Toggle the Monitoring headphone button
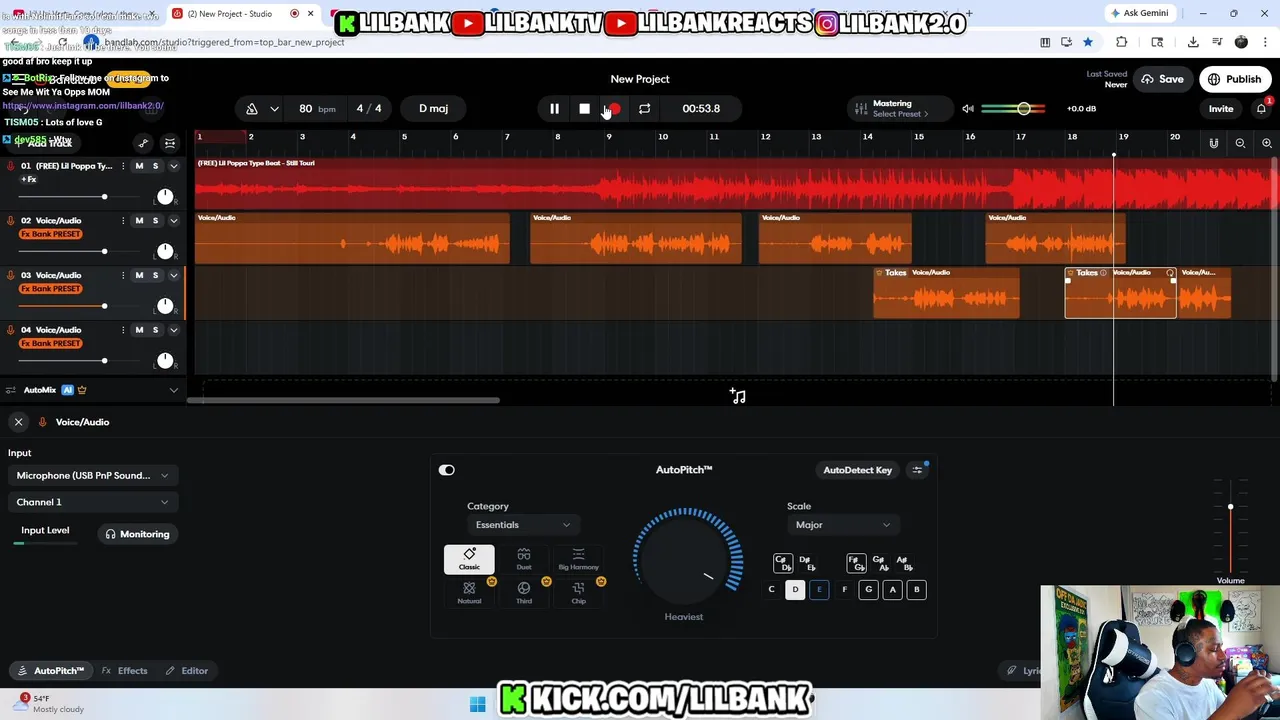Image resolution: width=1280 pixels, height=720 pixels. 137,534
